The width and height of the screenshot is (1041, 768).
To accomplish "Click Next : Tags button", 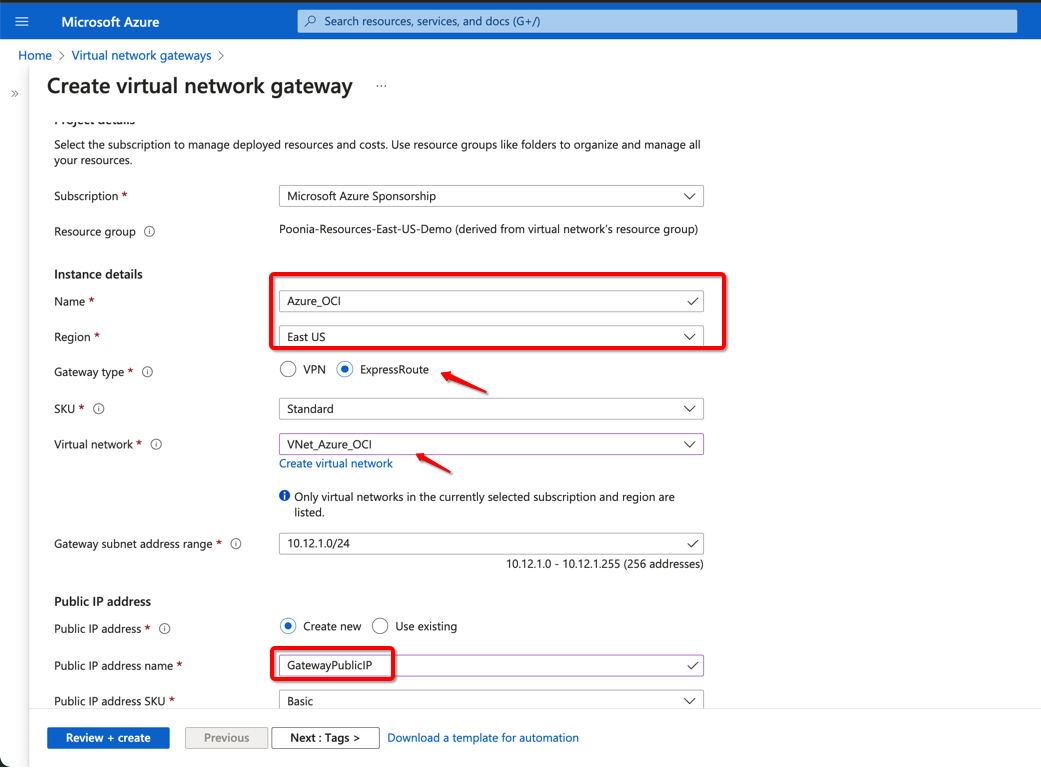I will click(325, 738).
